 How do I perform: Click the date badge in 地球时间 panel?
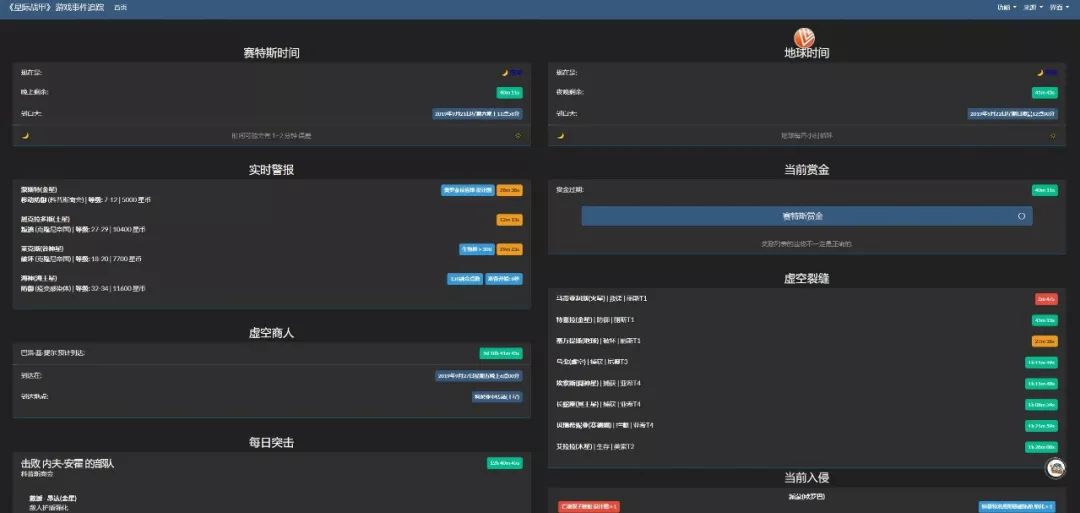pos(1012,114)
